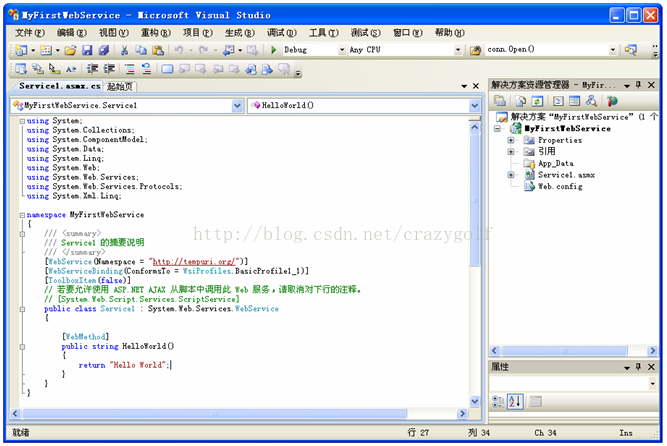Click Next Bookmark in Document icon
The width and height of the screenshot is (667, 446).
coord(267,69)
